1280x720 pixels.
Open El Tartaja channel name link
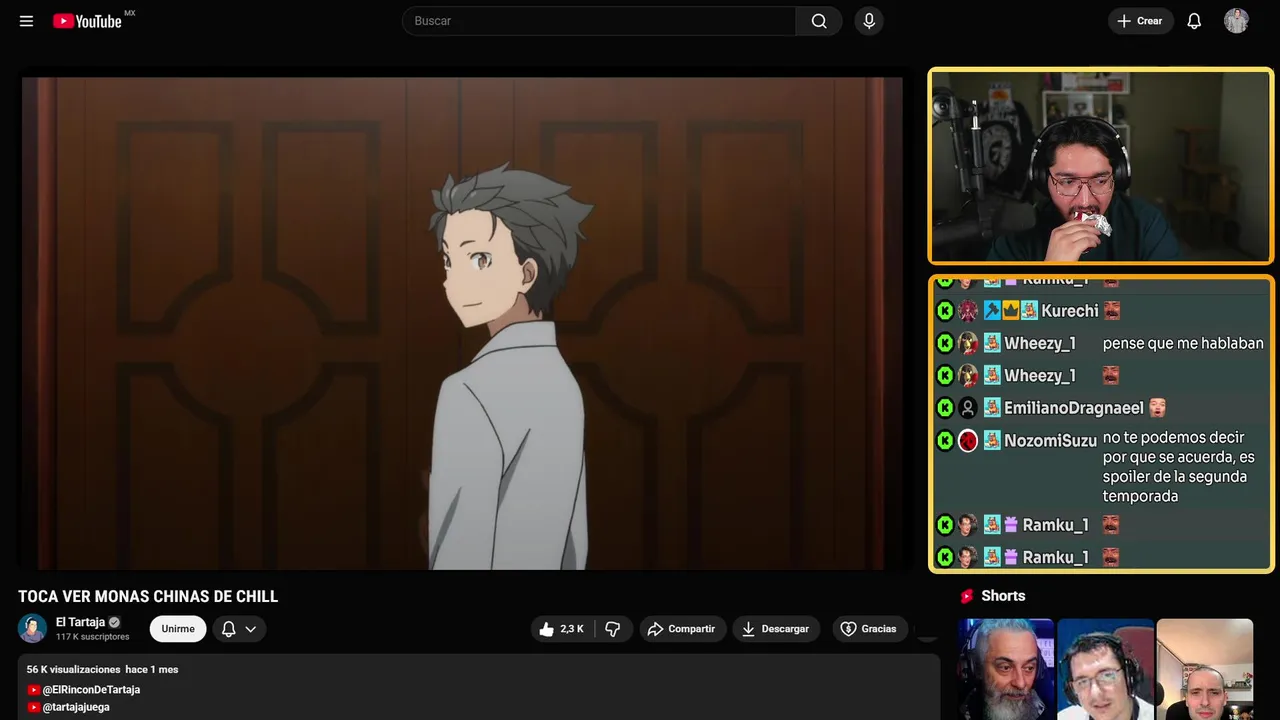[80, 622]
